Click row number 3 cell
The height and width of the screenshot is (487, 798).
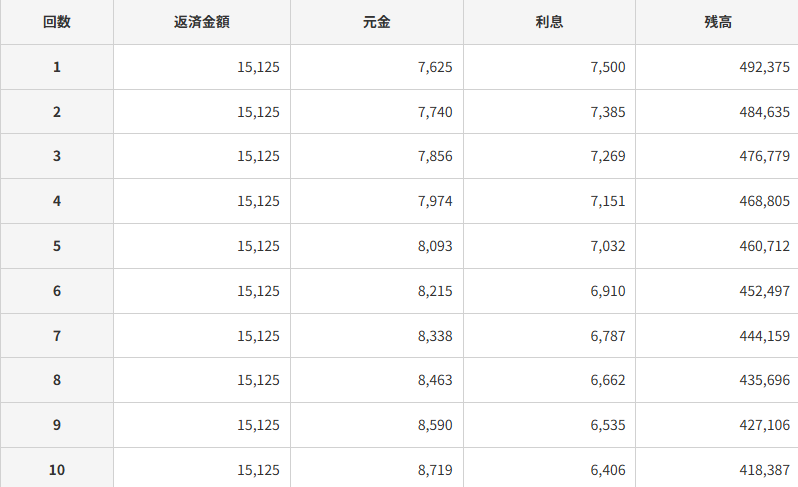click(x=56, y=156)
